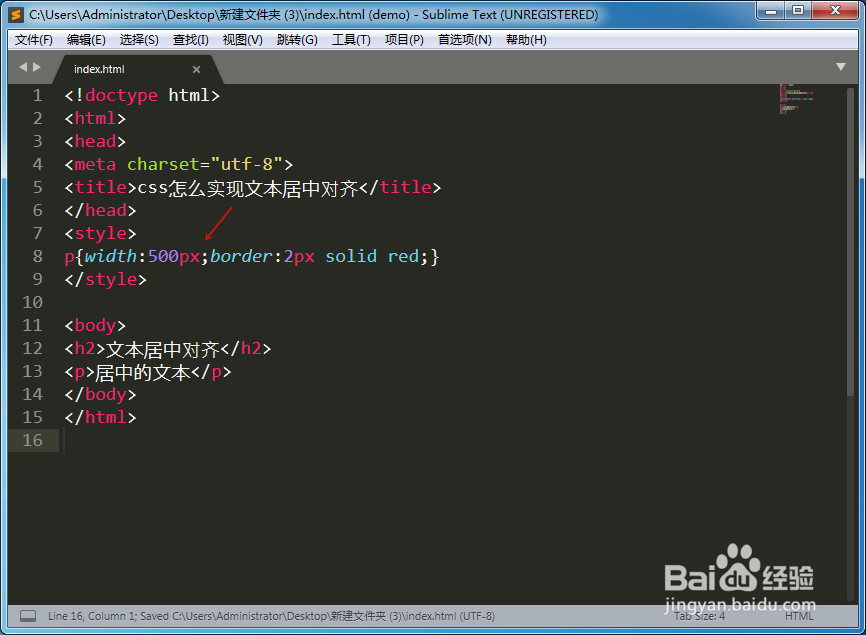Go to previous tab with left arrow

pos(23,67)
